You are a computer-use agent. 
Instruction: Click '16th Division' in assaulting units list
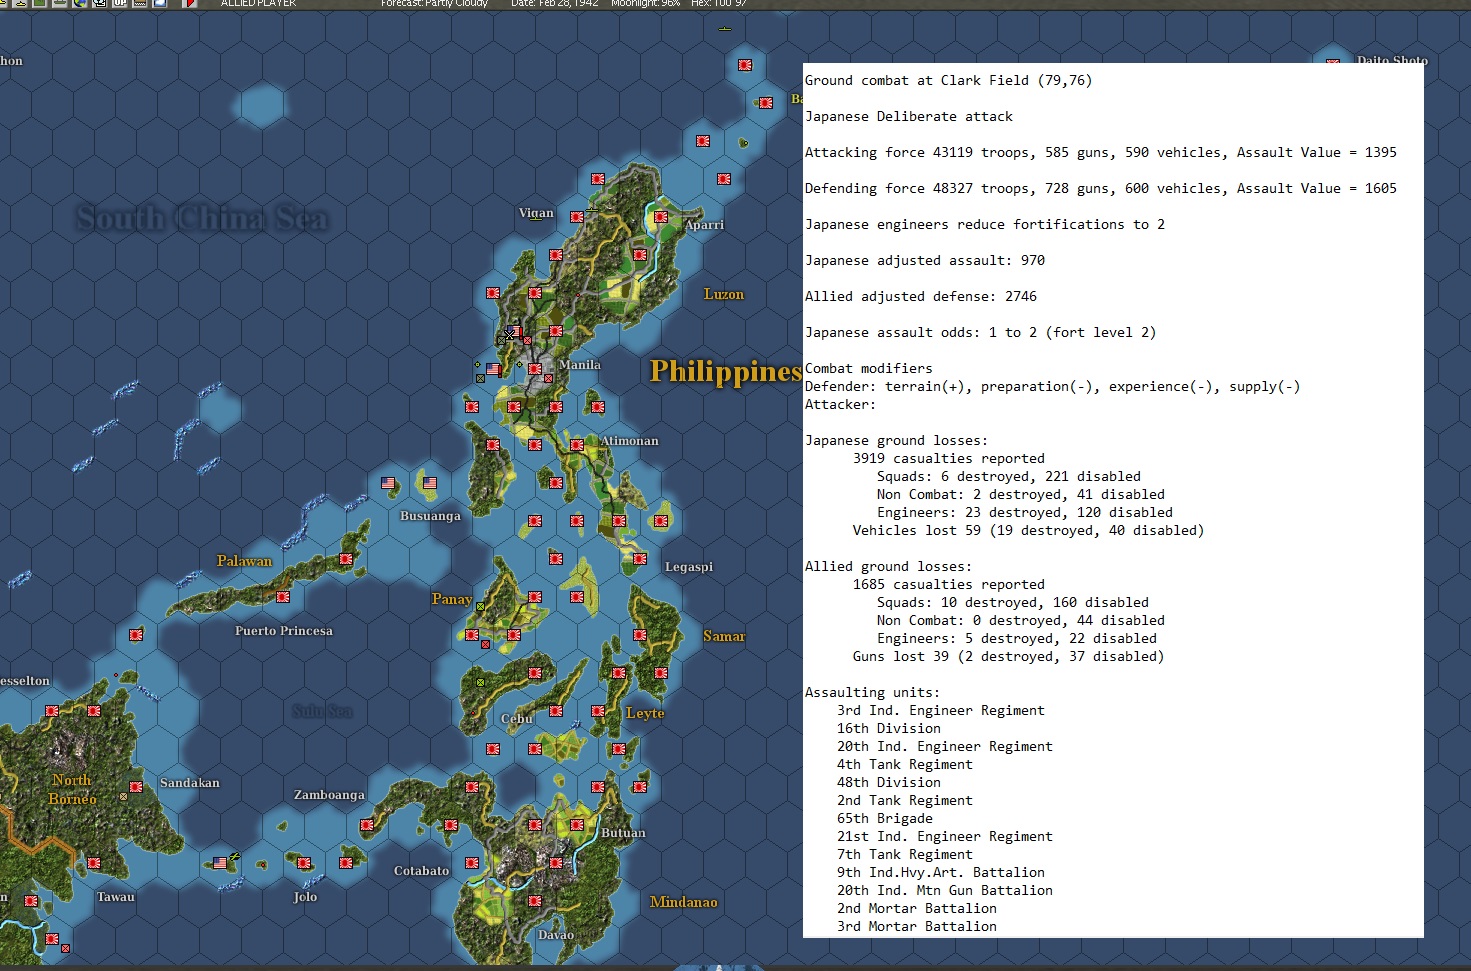click(x=889, y=729)
